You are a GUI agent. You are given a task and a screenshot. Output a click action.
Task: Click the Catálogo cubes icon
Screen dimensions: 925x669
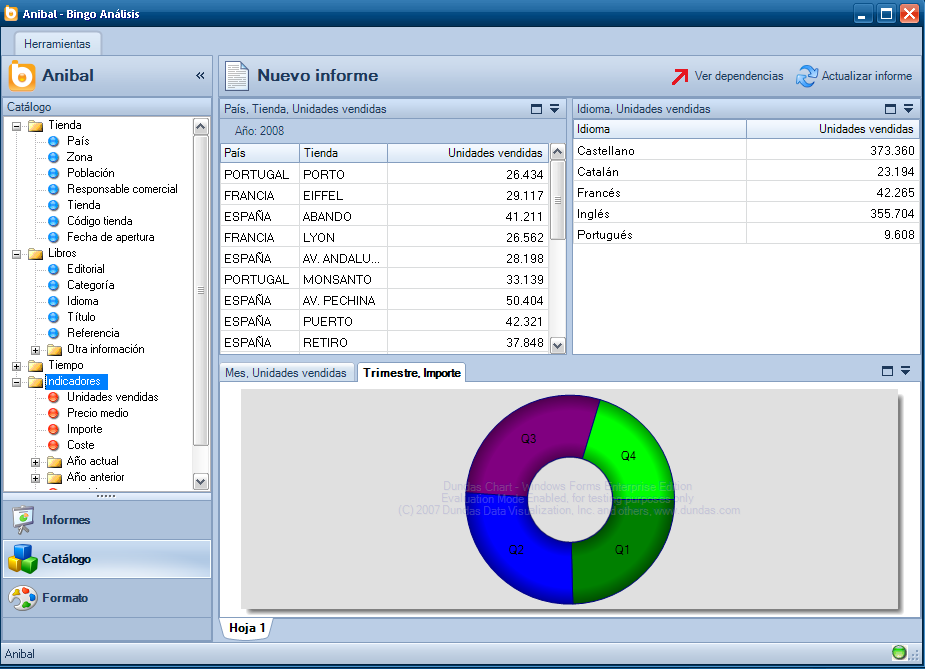(x=22, y=559)
